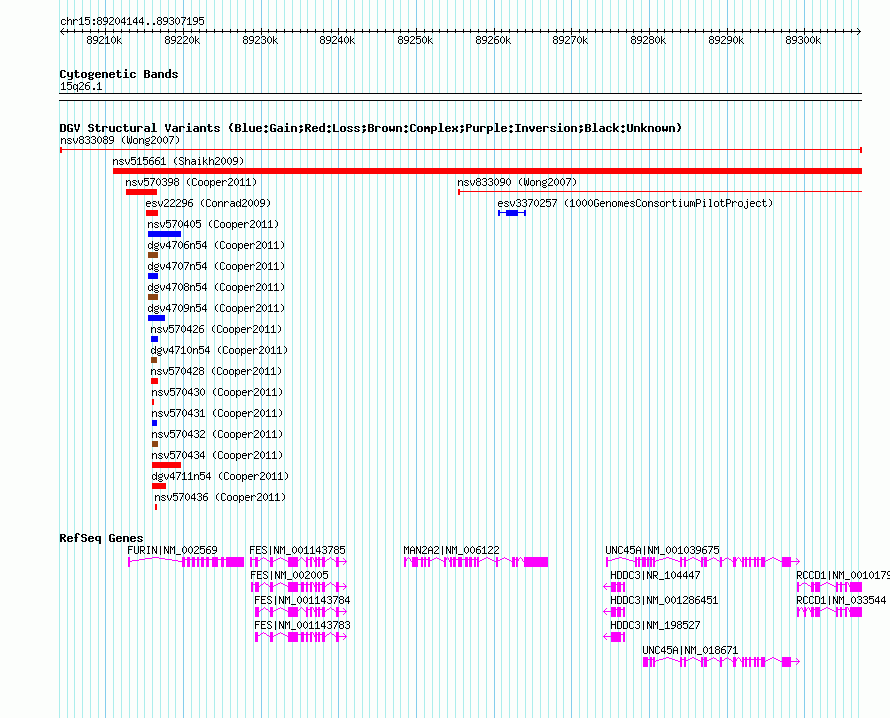Click the red nsv570428 loss marker

pyautogui.click(x=154, y=381)
